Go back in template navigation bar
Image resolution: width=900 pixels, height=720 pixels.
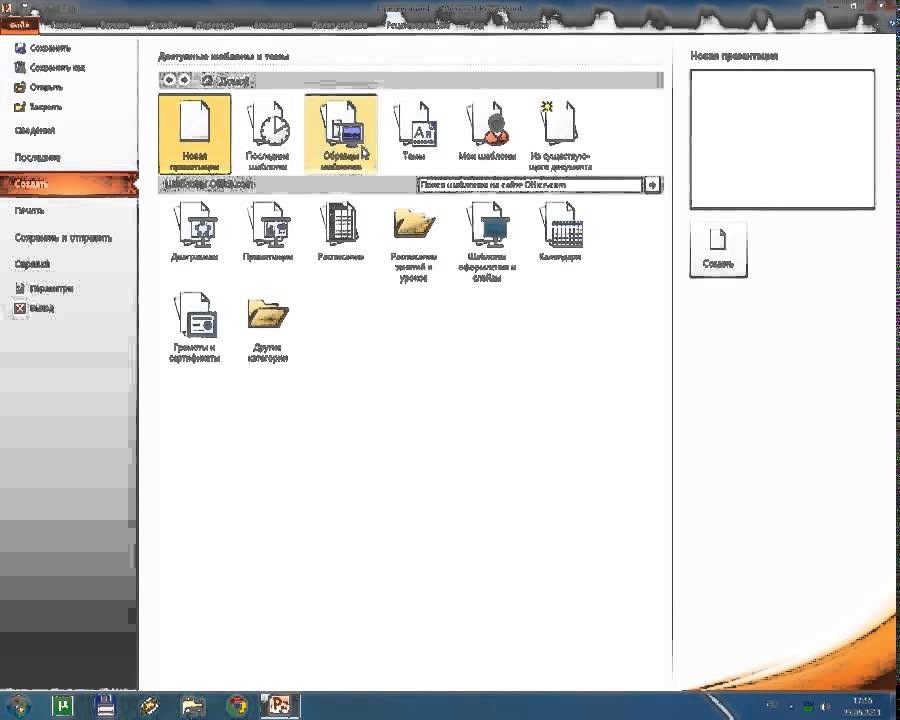click(168, 80)
